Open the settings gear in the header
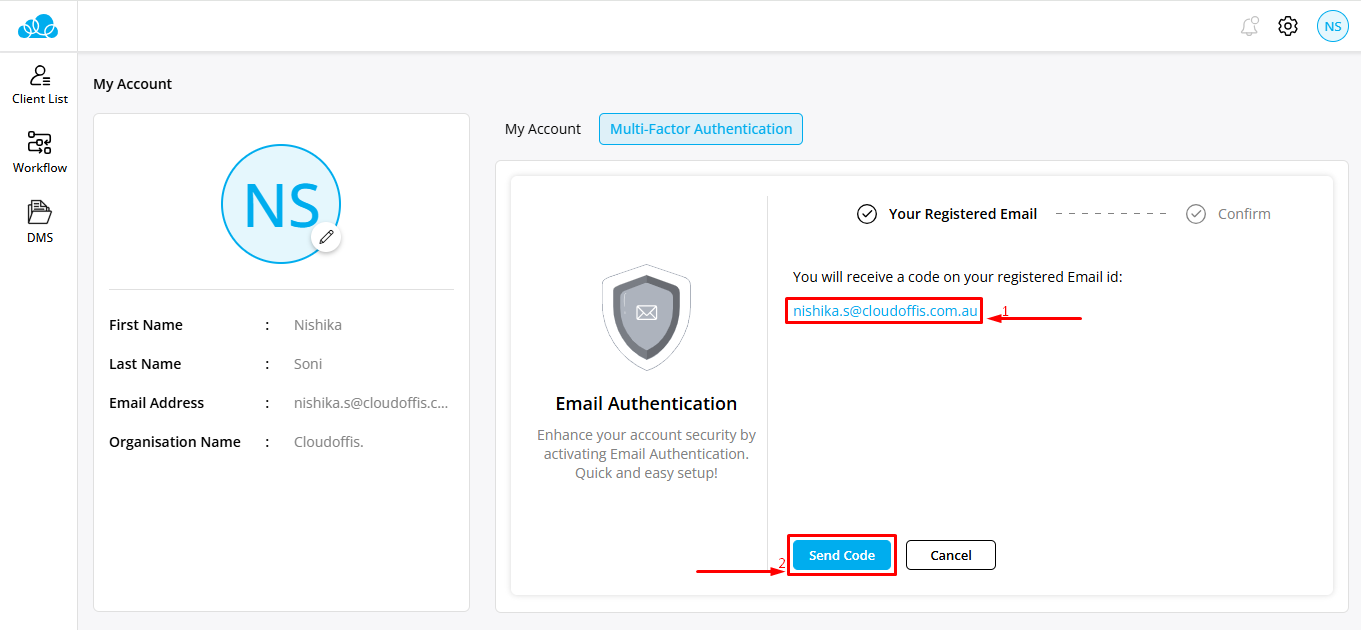 click(x=1288, y=27)
